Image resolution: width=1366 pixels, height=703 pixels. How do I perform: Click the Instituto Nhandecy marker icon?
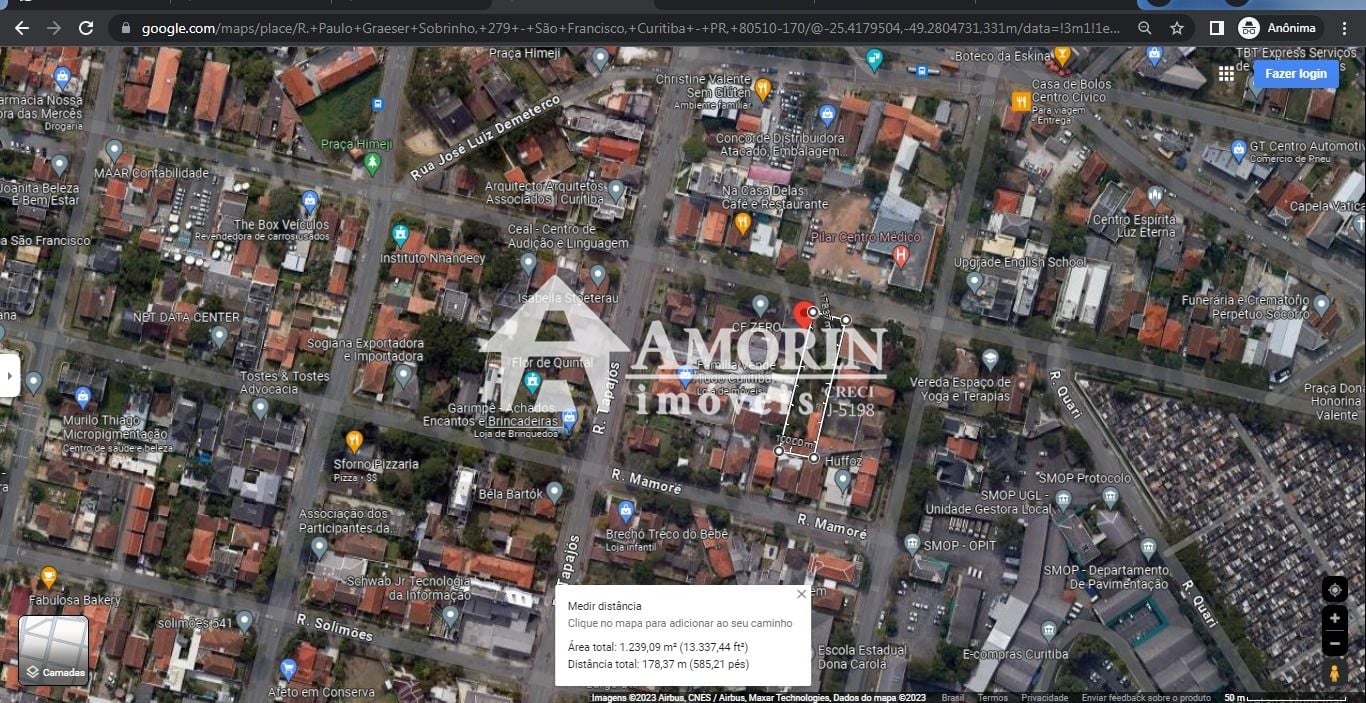point(401,236)
